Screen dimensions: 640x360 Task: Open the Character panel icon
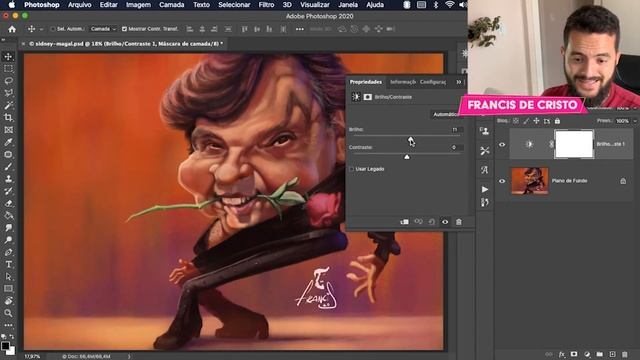pyautogui.click(x=484, y=170)
